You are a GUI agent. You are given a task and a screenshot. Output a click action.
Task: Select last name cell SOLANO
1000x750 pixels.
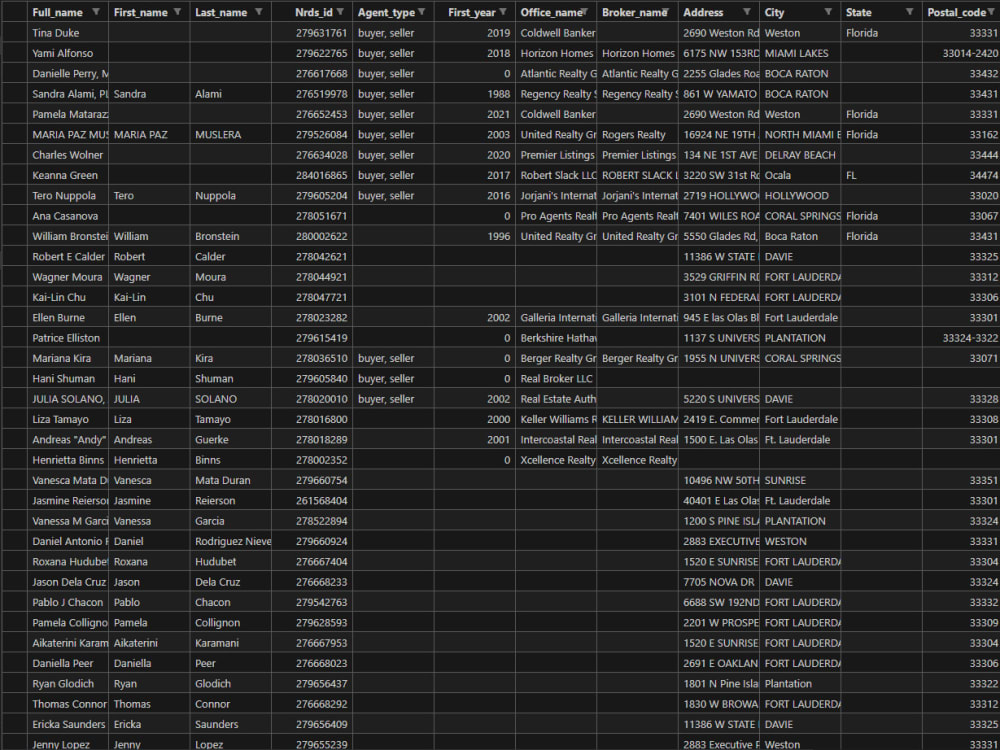click(x=230, y=399)
